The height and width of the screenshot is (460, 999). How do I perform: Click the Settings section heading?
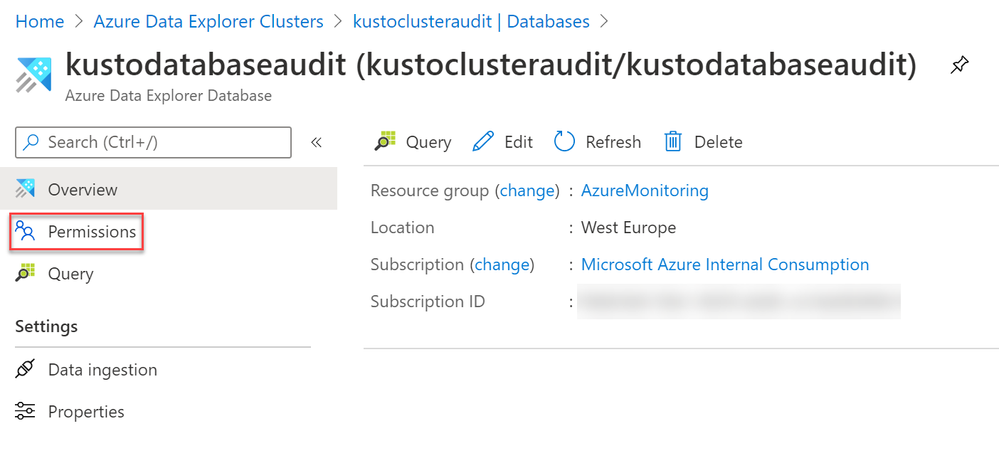pyautogui.click(x=47, y=326)
